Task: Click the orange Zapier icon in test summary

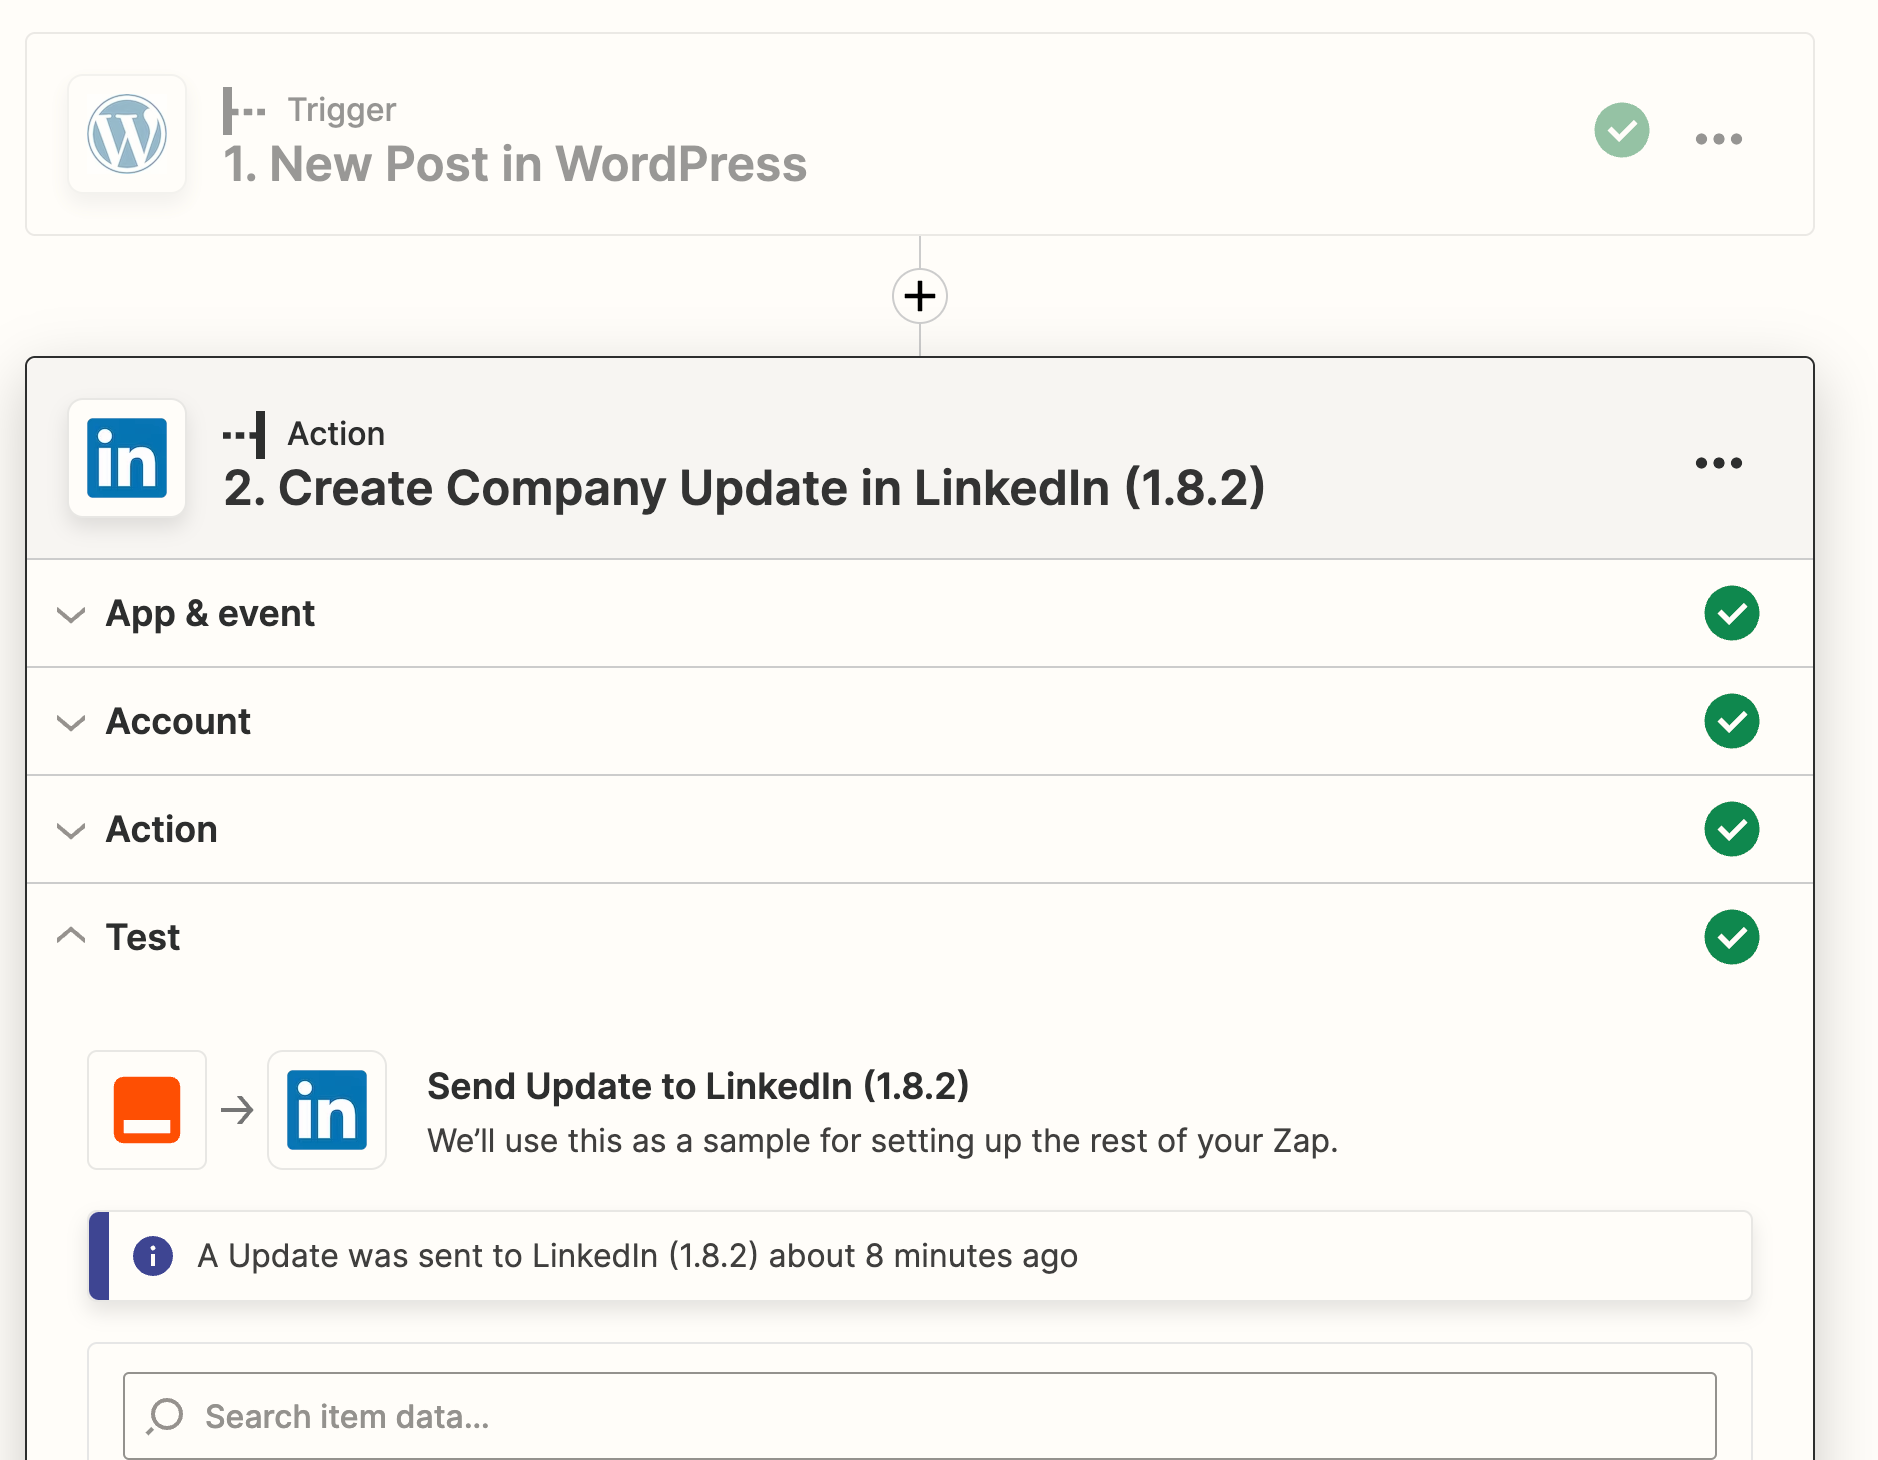Action: [147, 1110]
